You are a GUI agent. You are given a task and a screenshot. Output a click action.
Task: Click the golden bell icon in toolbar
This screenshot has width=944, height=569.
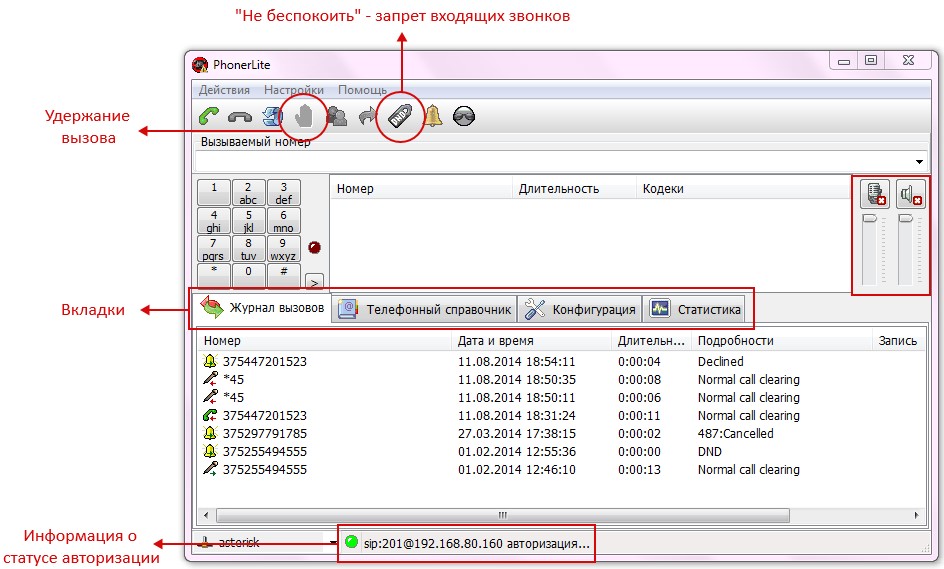point(432,115)
